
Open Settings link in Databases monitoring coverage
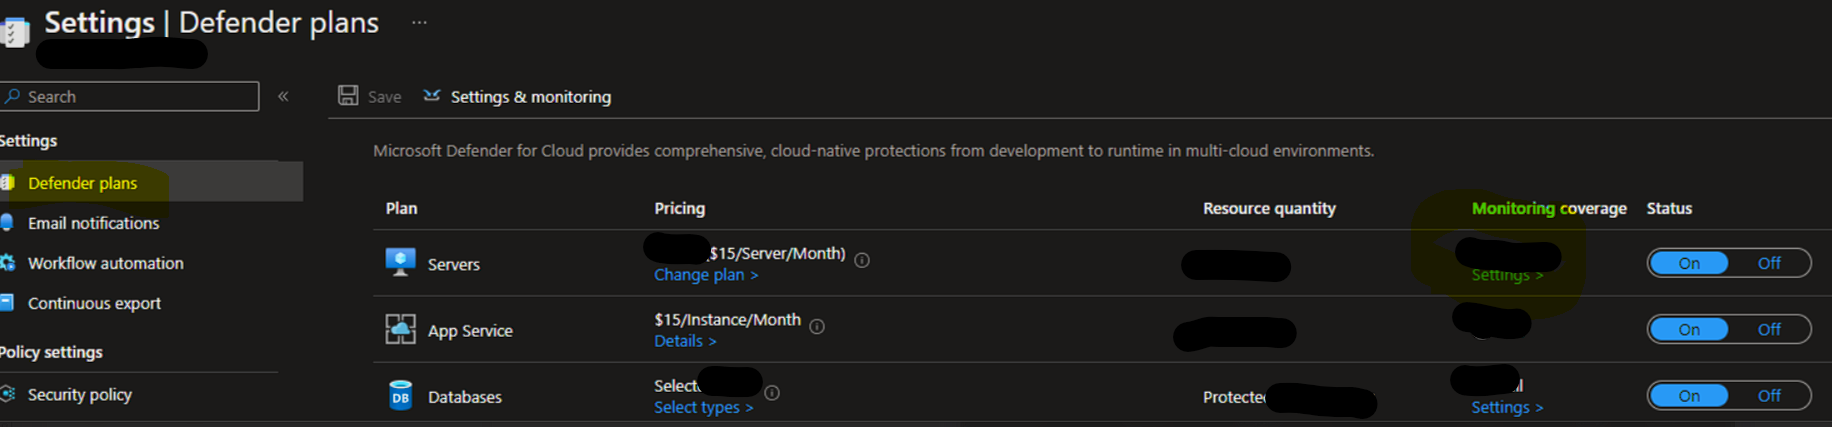(1507, 407)
